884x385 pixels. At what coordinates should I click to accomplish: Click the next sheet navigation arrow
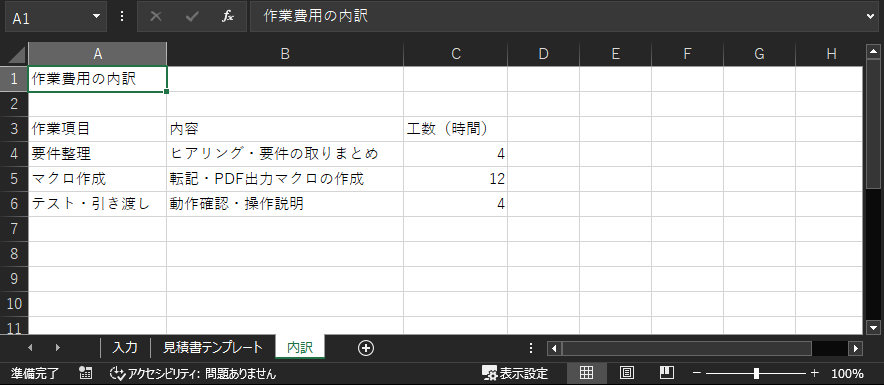point(58,348)
